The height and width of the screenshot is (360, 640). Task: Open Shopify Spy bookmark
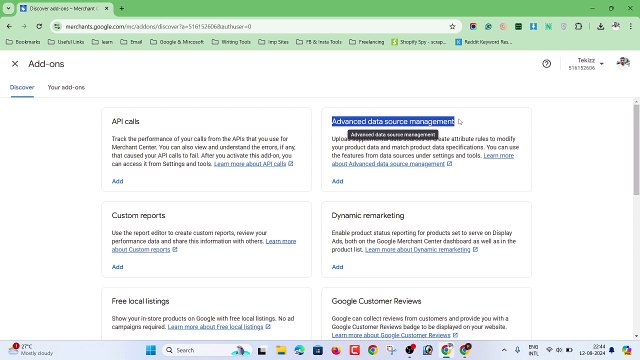click(419, 42)
